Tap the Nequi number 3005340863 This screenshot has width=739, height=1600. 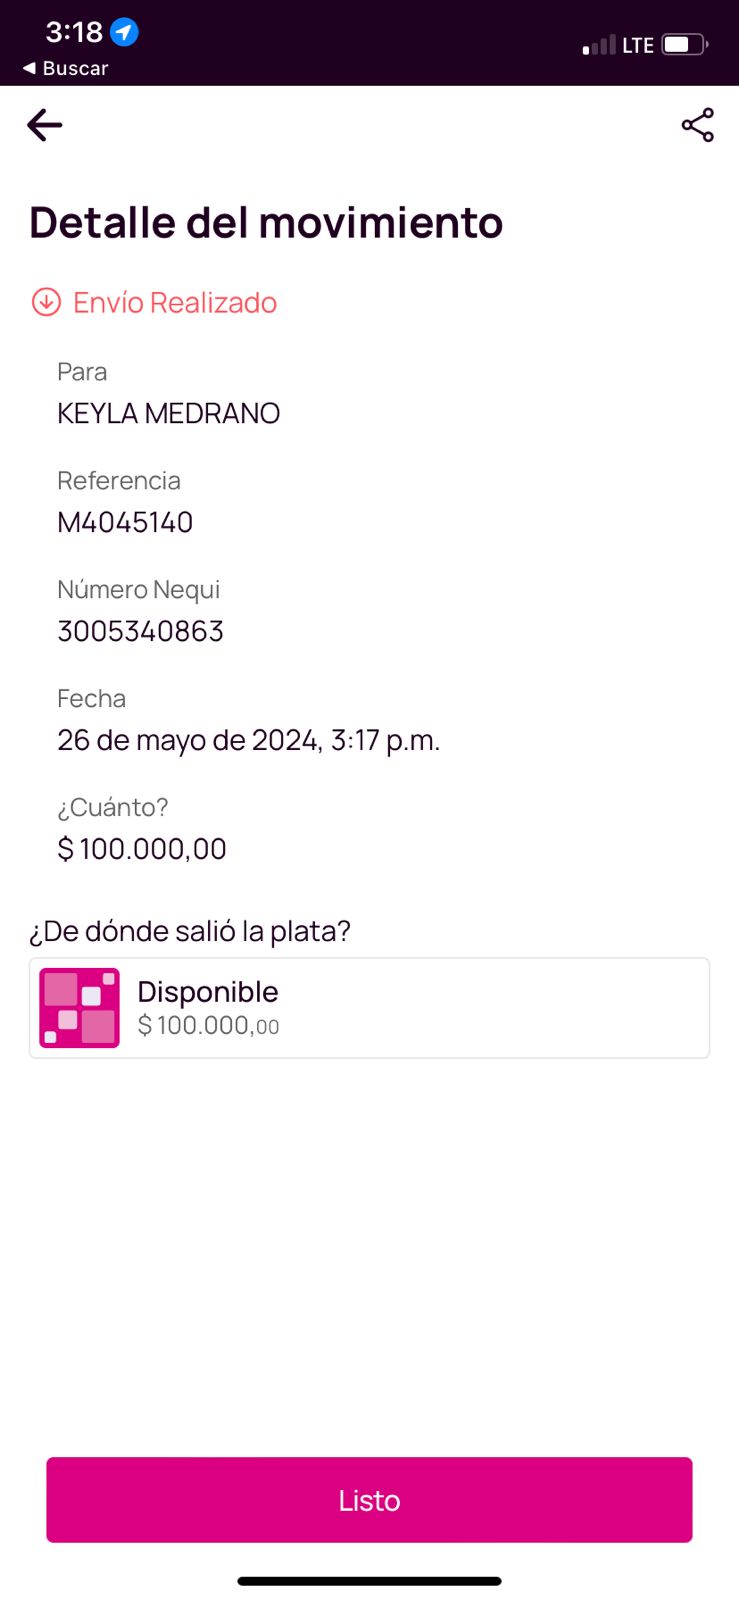click(x=140, y=631)
